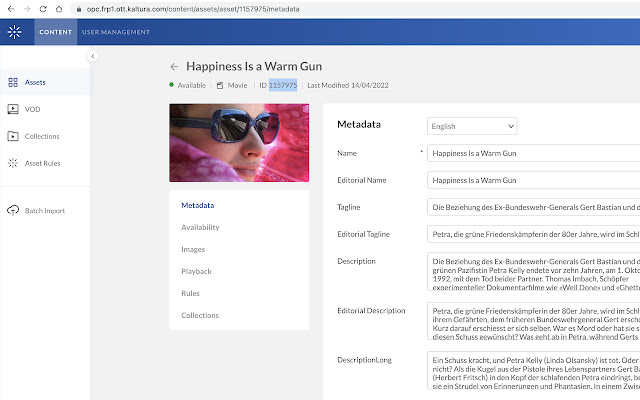The width and height of the screenshot is (640, 400).
Task: Click the Metadata panel heading
Action: pyautogui.click(x=359, y=124)
